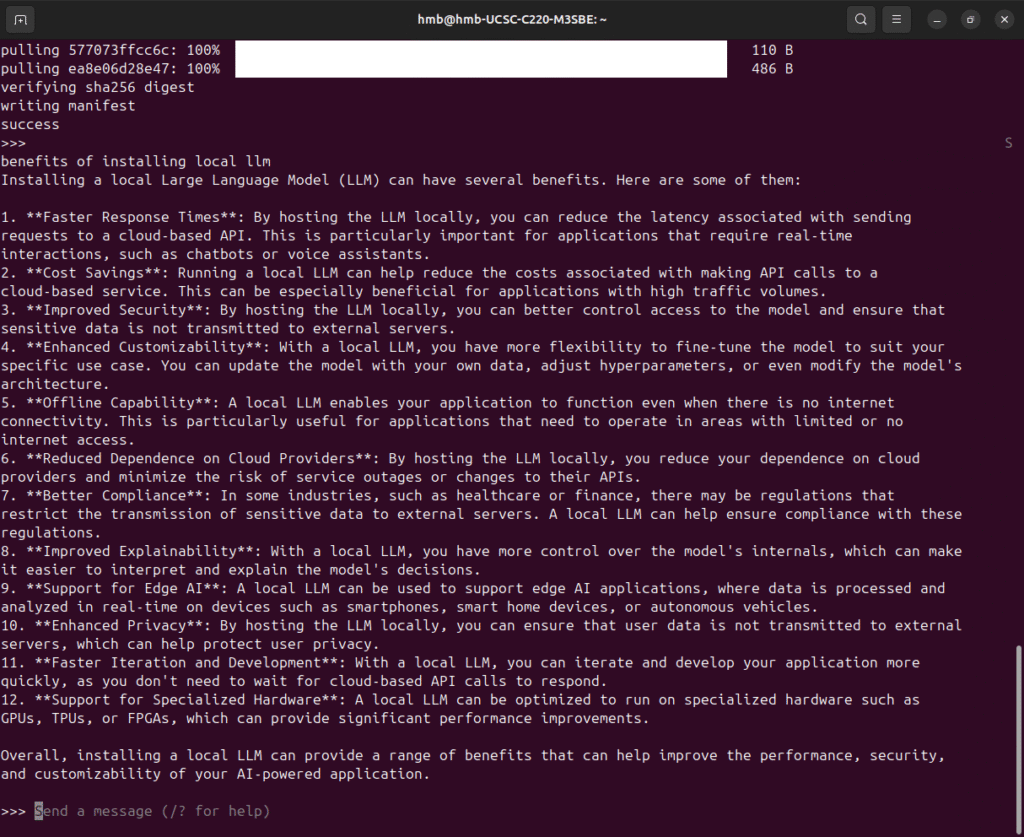Click the 'writing manifest' line
This screenshot has height=837, width=1024.
(68, 106)
